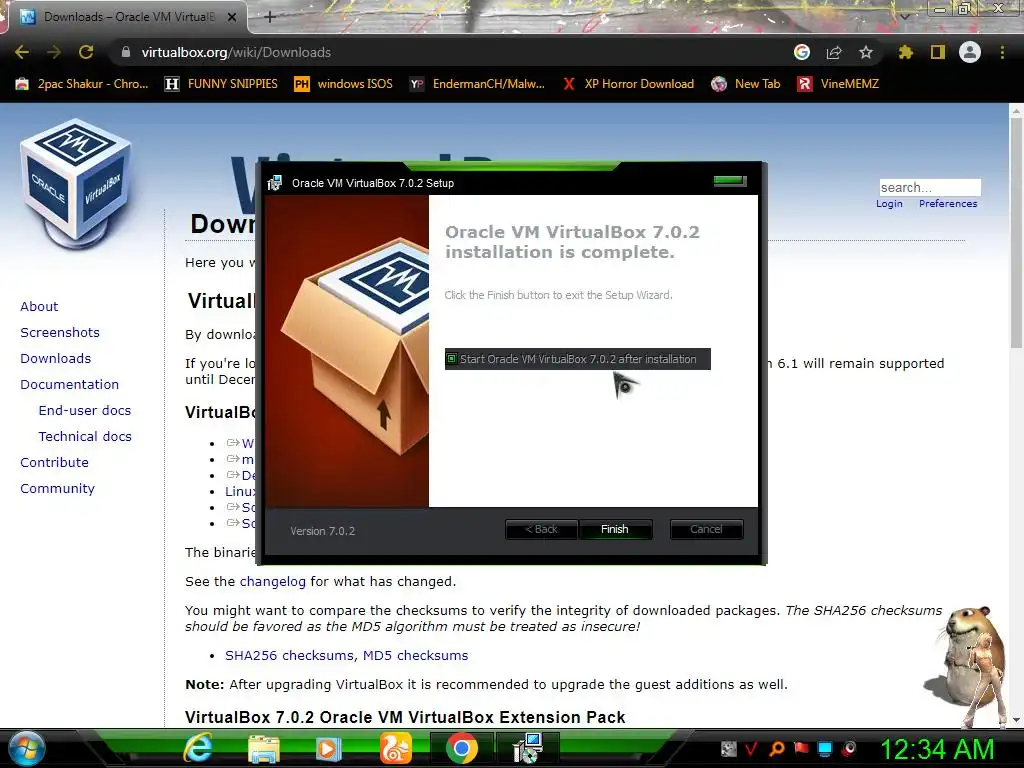The height and width of the screenshot is (768, 1024).
Task: Click the grey leftmost tray icon
Action: [x=728, y=748]
